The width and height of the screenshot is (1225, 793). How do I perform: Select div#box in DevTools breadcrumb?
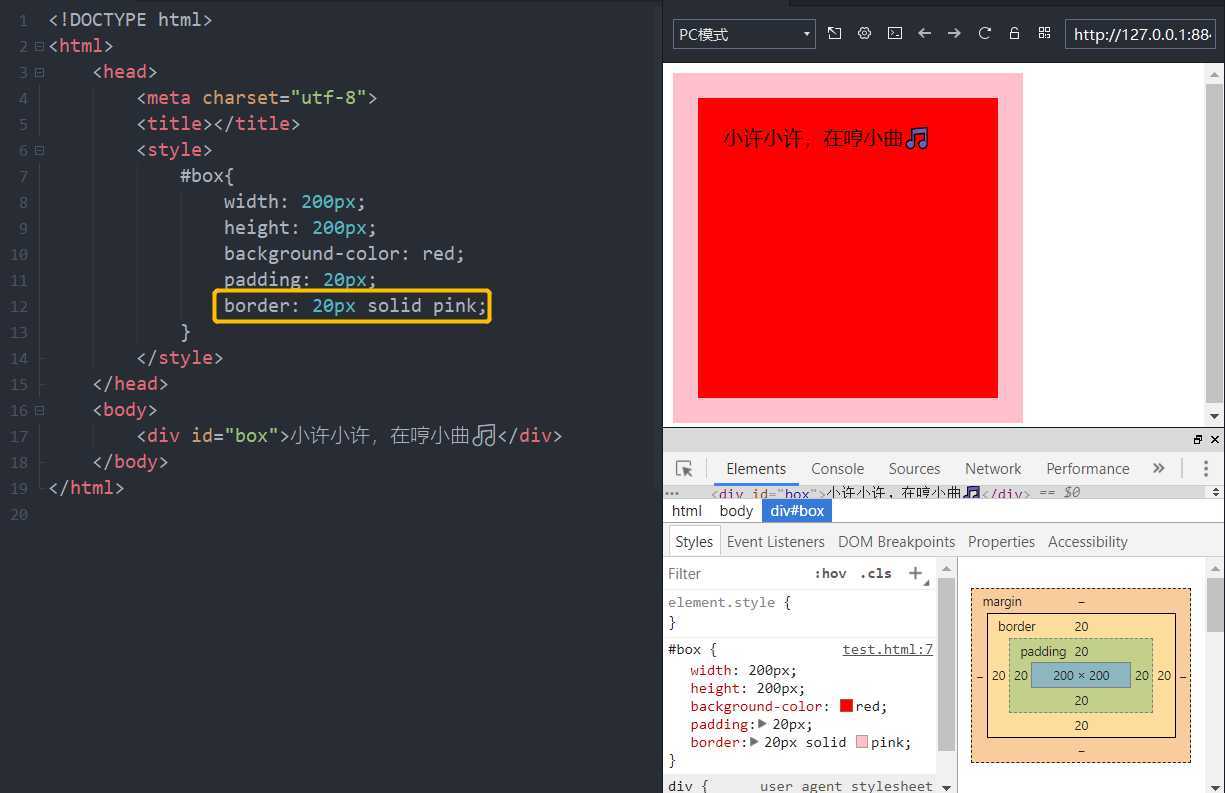click(x=797, y=510)
